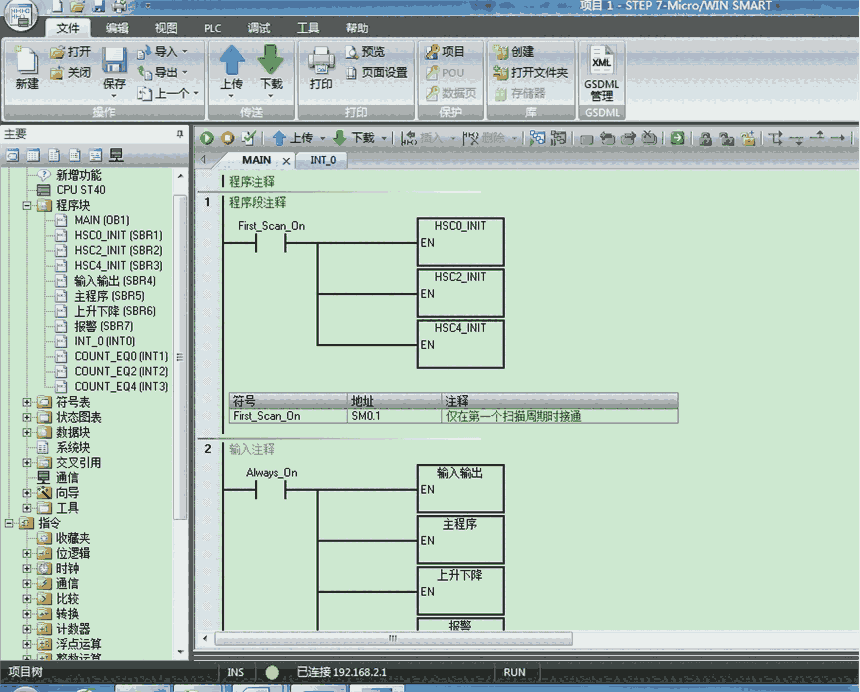Pin the 主要 project tree panel

(x=180, y=134)
